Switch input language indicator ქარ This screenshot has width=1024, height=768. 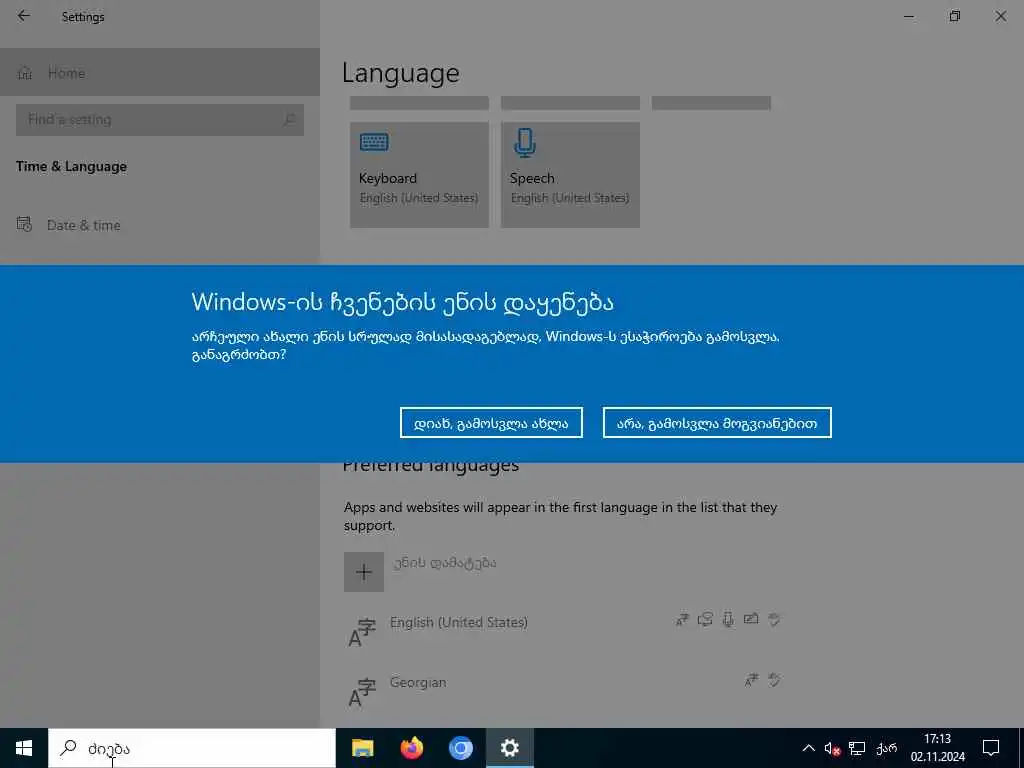(886, 748)
